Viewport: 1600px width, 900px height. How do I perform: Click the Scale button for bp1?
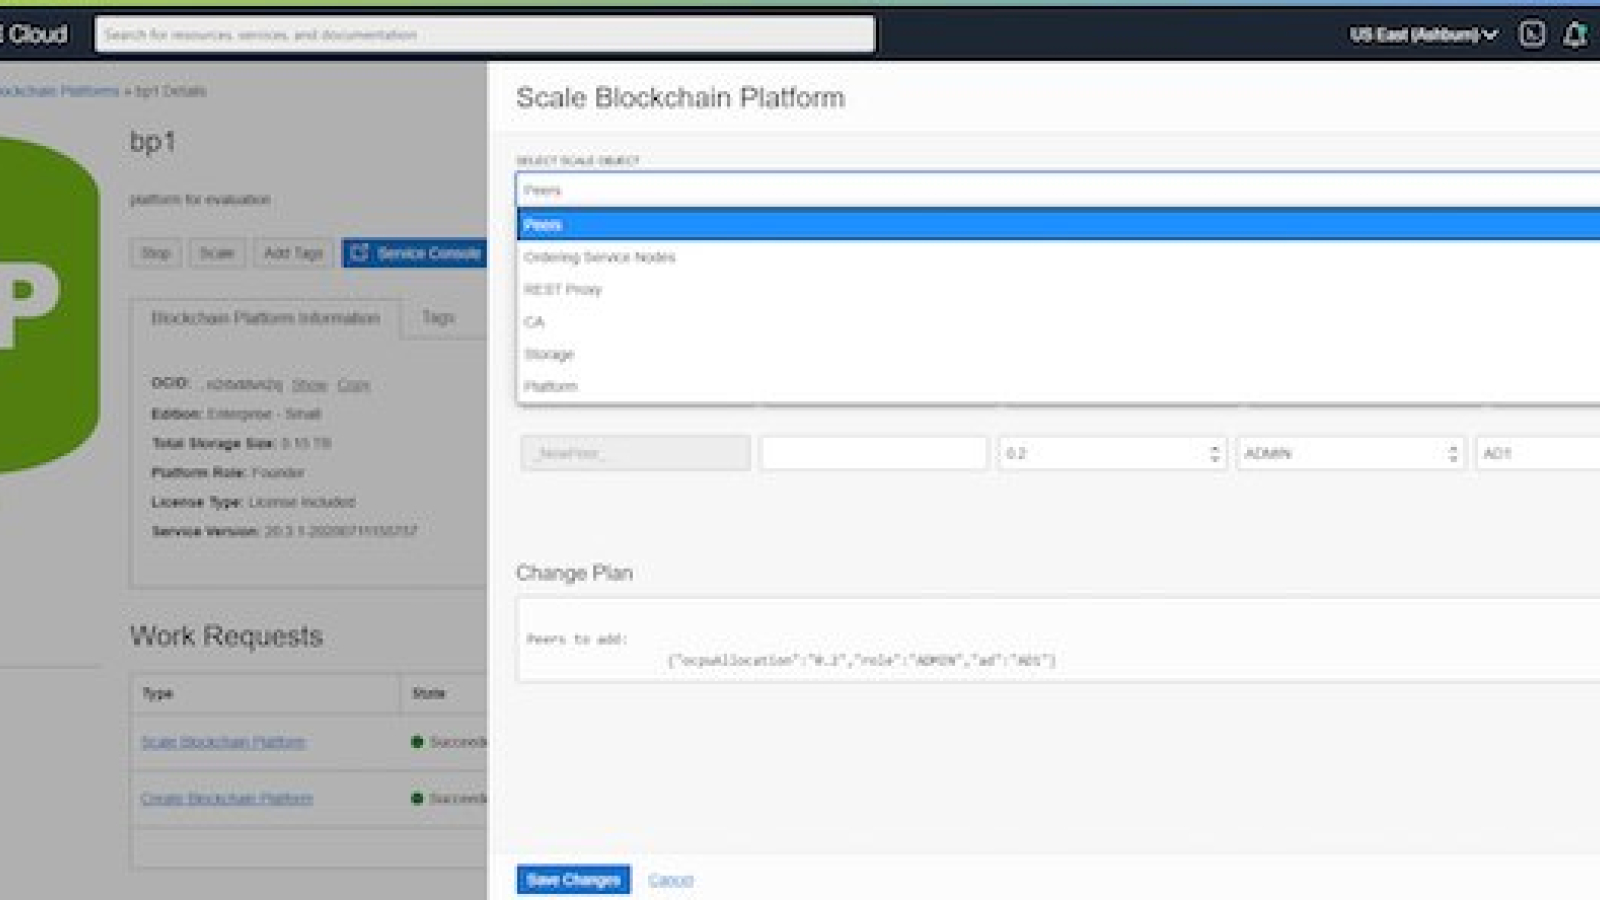coord(217,253)
